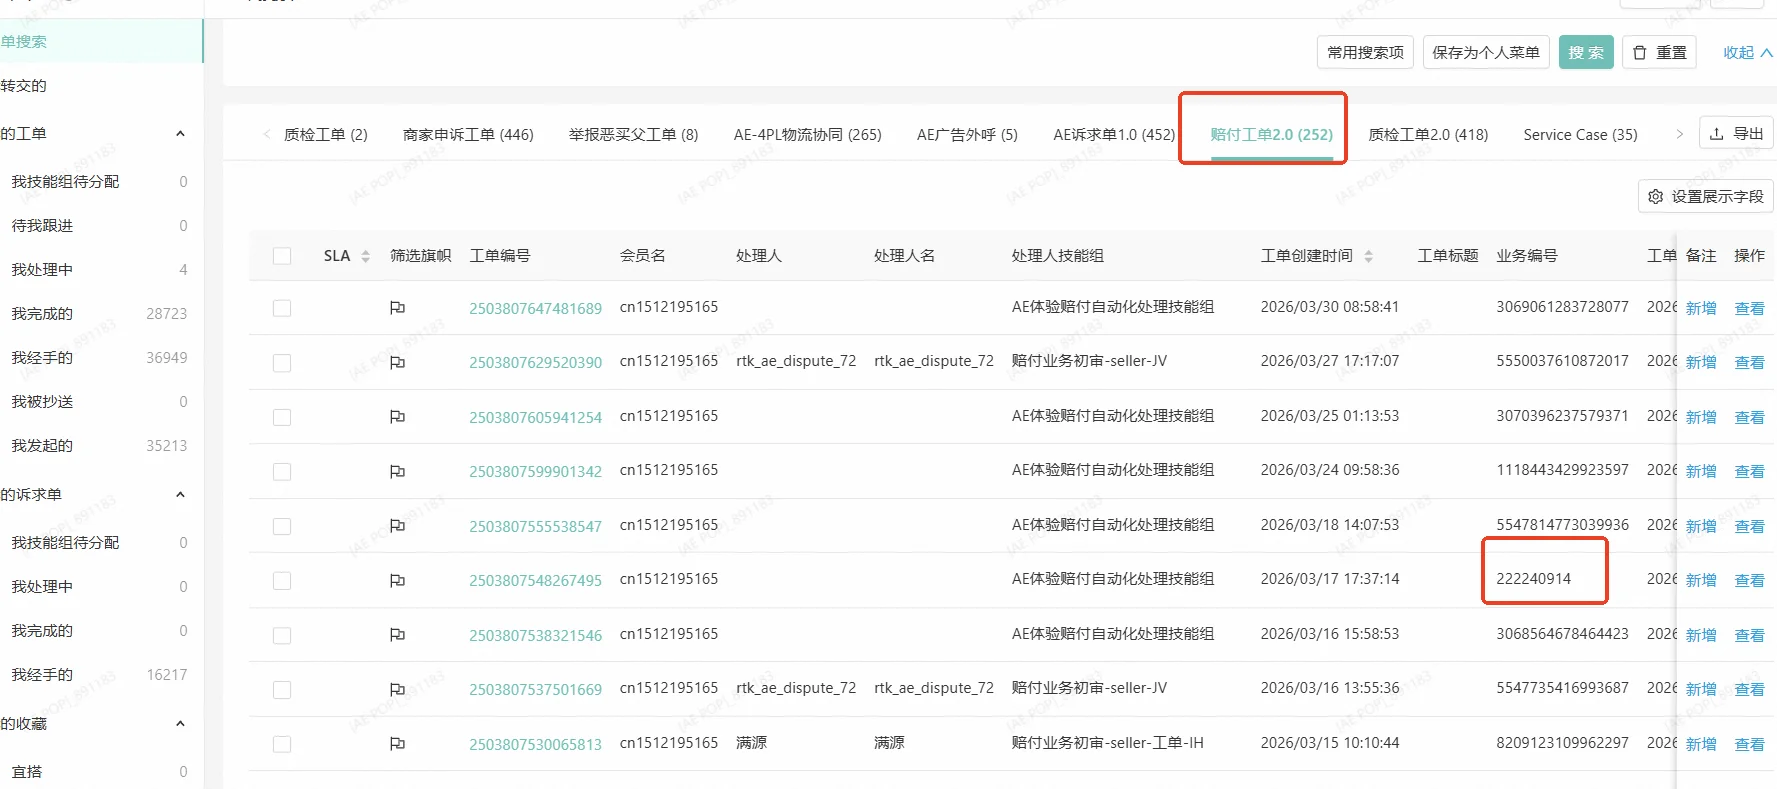The width and height of the screenshot is (1777, 789).
Task: Click the flag icon for ticket 2503807629520390
Action: 397,362
